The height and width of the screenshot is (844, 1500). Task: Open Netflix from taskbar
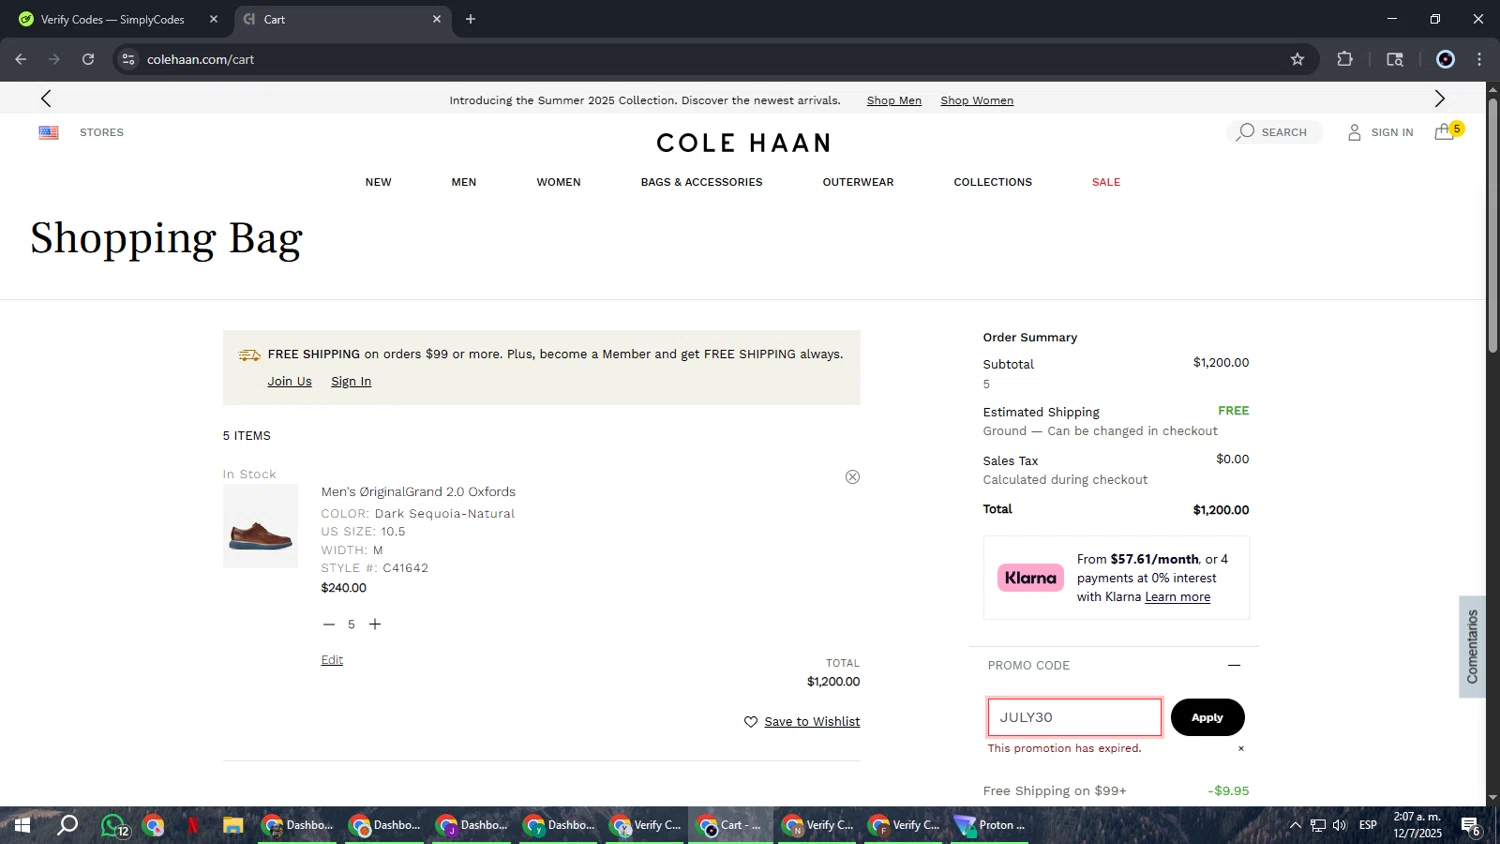[193, 825]
